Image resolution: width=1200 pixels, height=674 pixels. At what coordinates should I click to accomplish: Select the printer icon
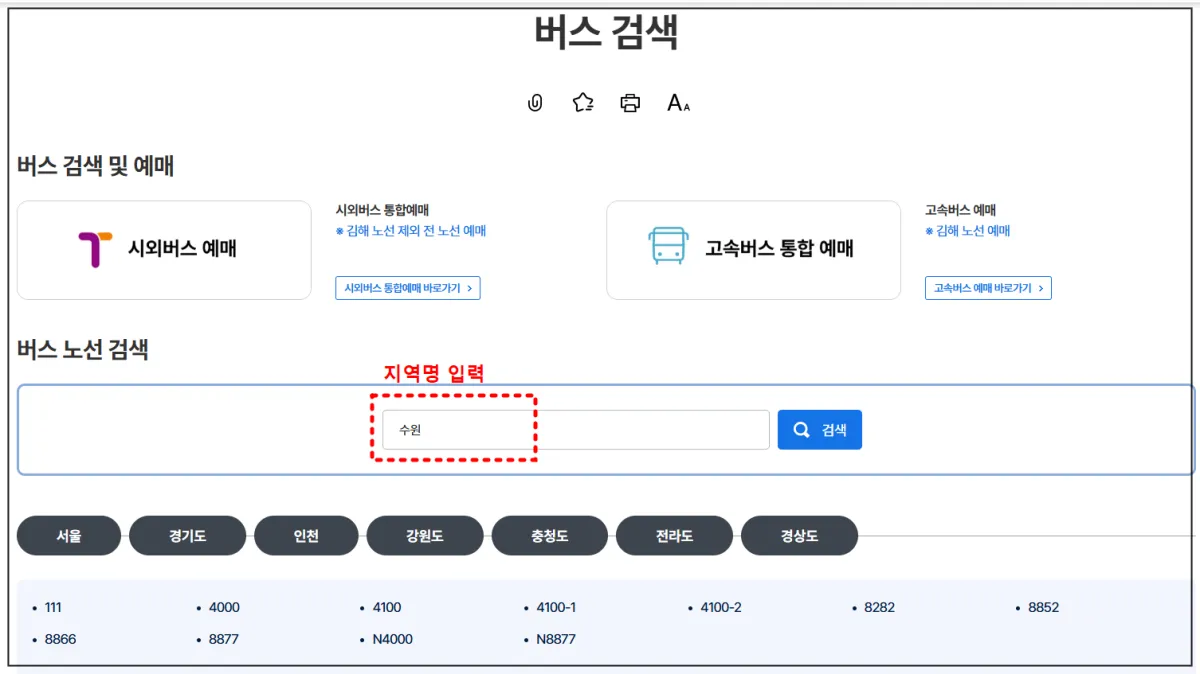coord(629,101)
